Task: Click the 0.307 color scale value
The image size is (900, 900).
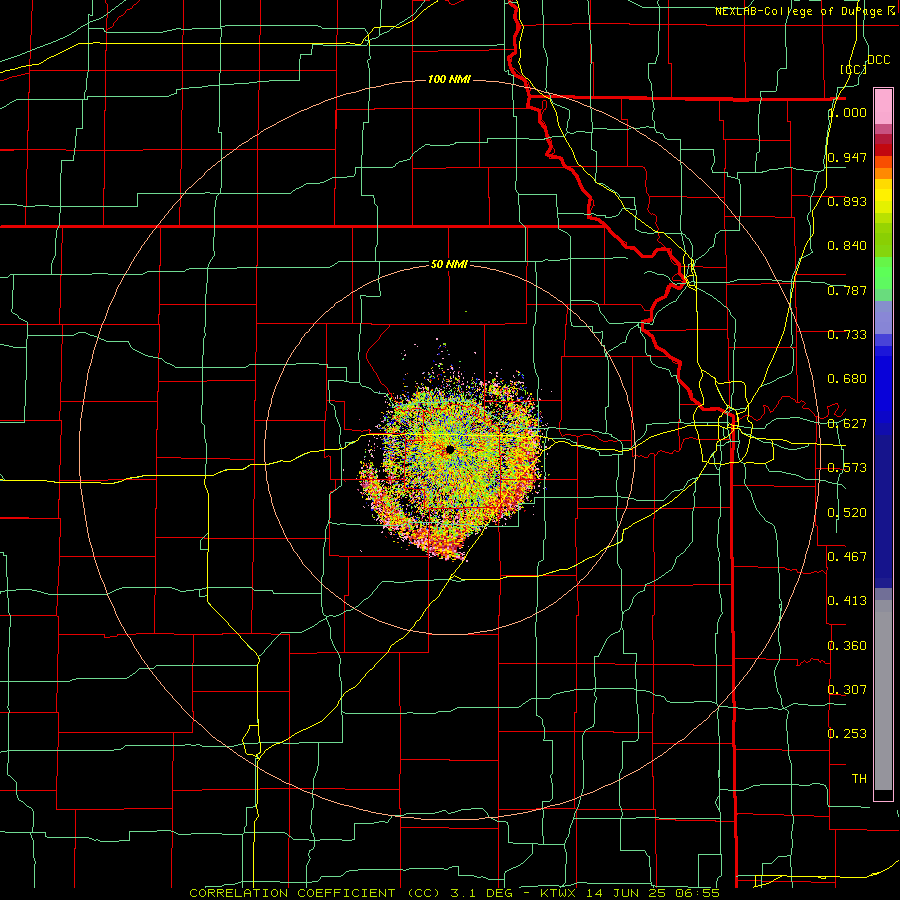Action: tap(848, 690)
